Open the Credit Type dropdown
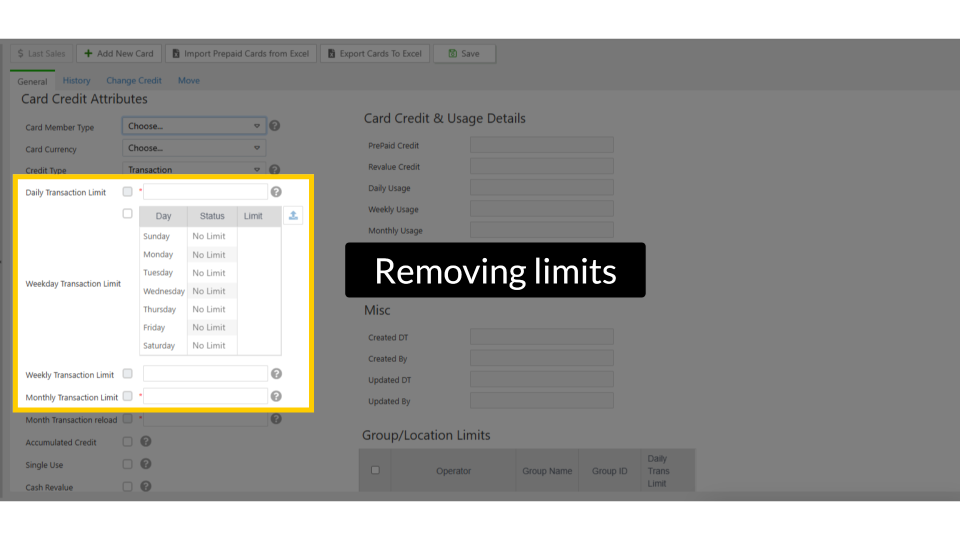960x540 pixels. click(194, 170)
